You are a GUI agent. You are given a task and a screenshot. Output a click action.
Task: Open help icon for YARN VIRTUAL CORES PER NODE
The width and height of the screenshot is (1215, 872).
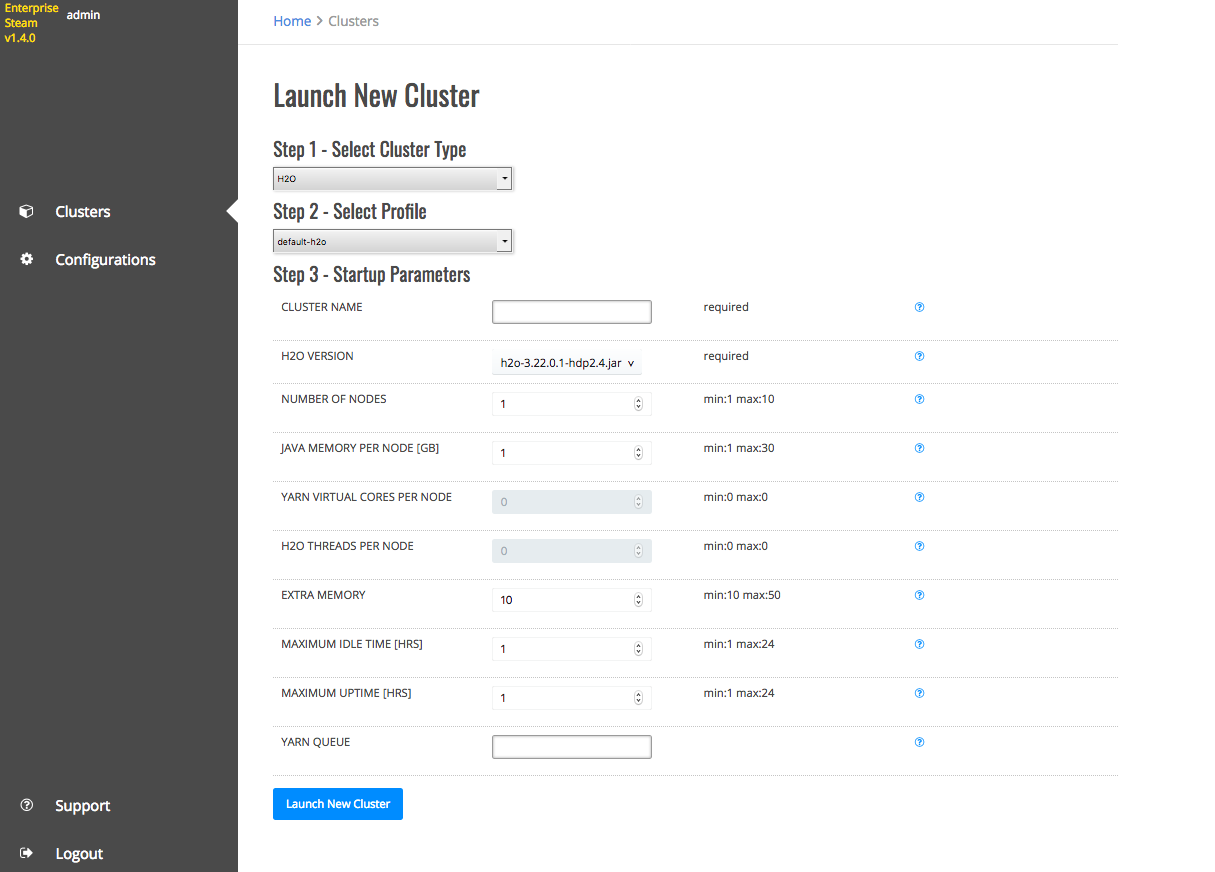pyautogui.click(x=919, y=497)
